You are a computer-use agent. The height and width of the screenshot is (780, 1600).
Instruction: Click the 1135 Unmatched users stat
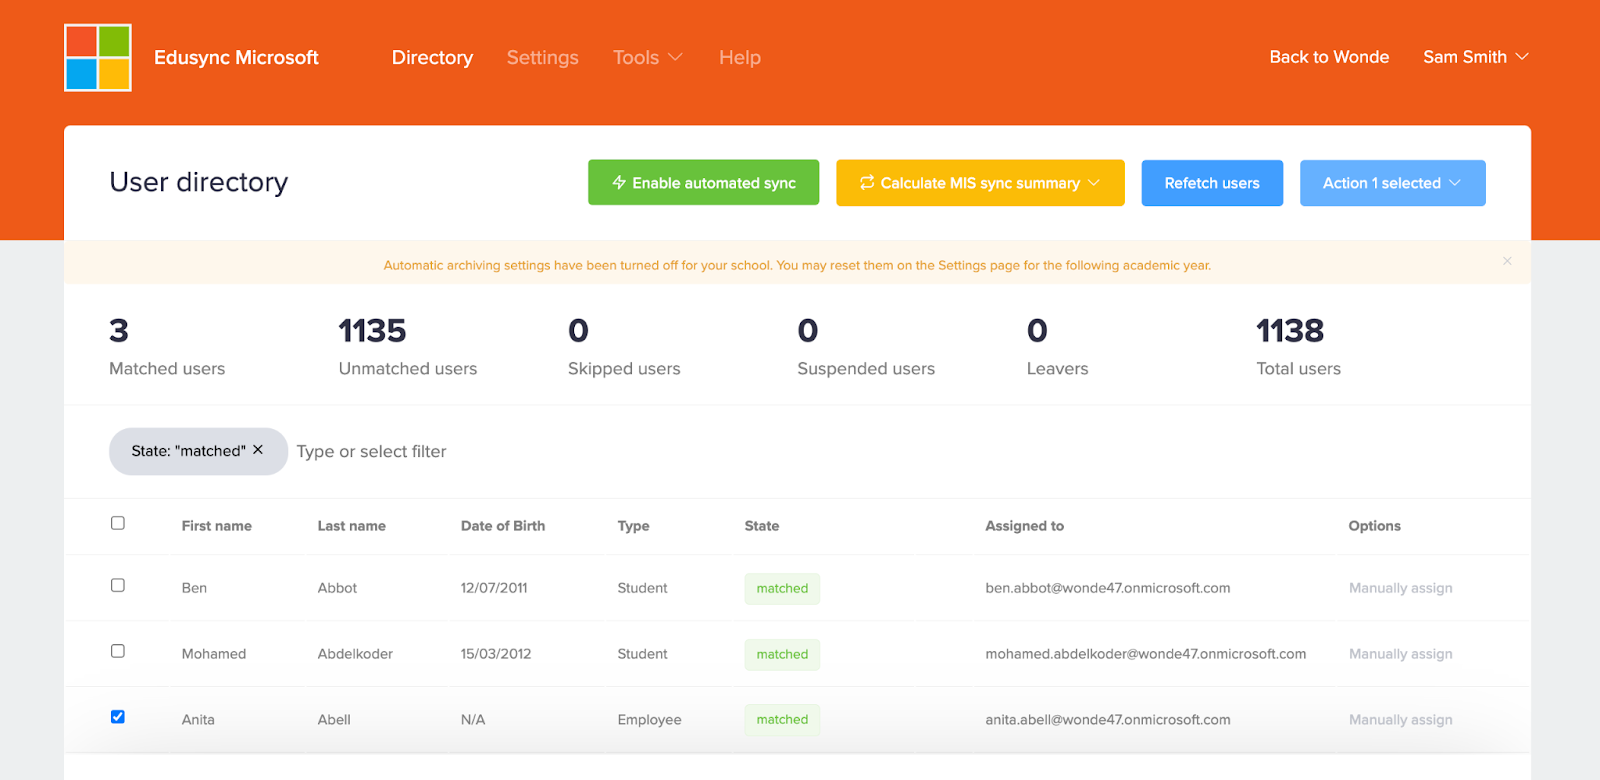[408, 347]
